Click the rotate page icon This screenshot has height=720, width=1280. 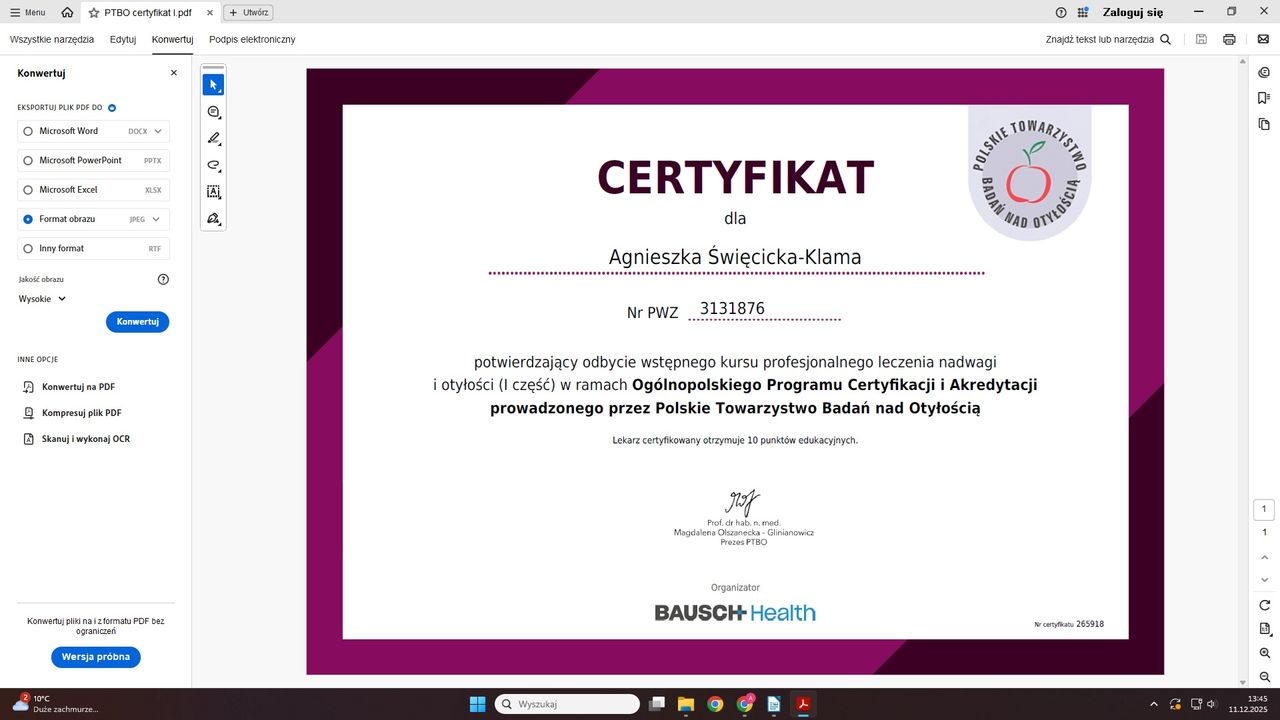tap(1264, 605)
